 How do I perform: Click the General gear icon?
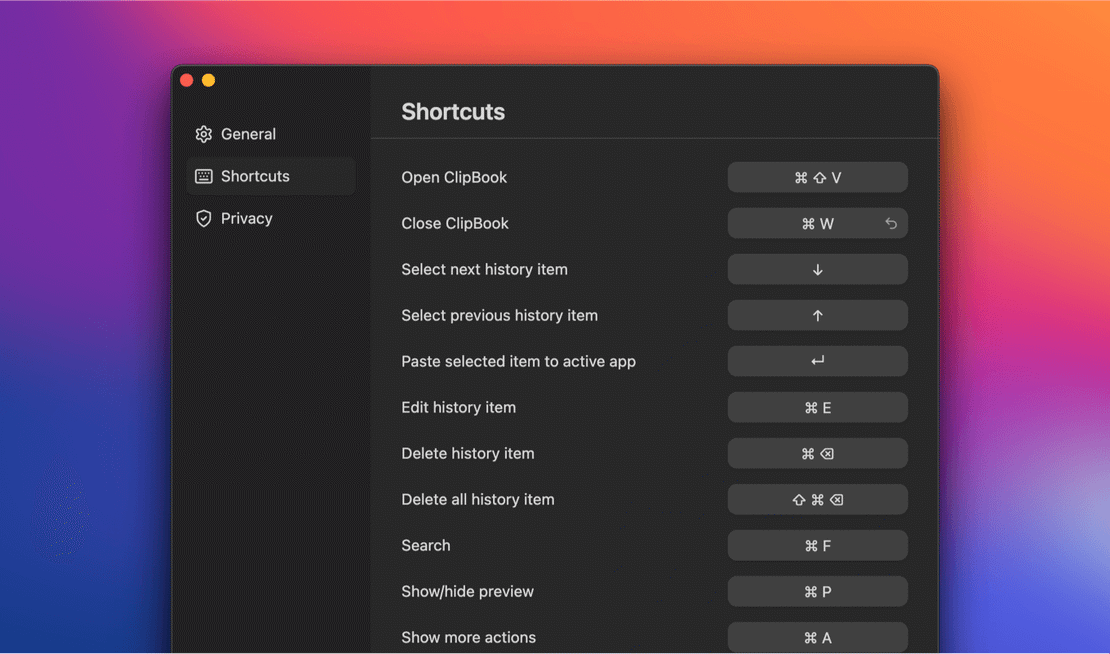pos(204,134)
